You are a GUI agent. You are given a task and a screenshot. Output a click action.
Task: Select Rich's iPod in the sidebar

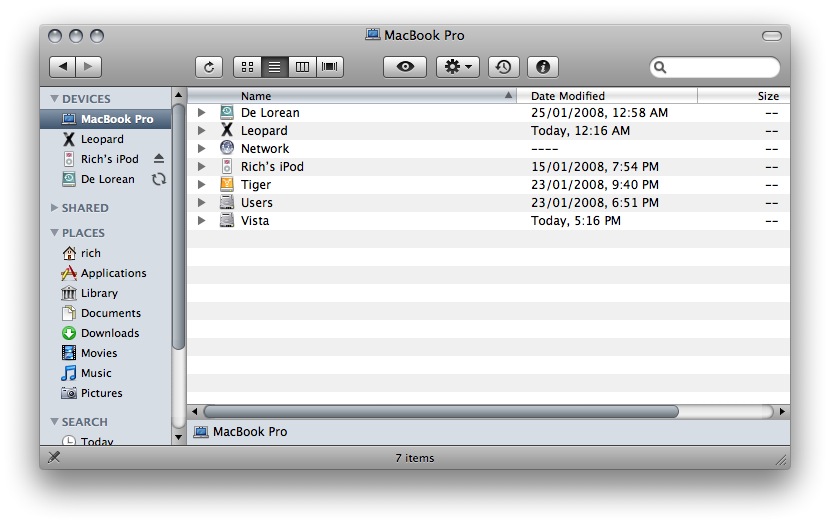[x=105, y=159]
